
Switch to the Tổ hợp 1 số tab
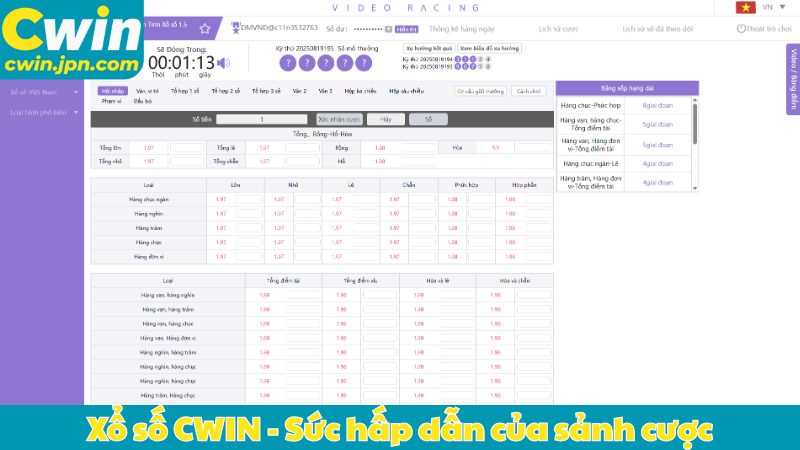pos(183,91)
